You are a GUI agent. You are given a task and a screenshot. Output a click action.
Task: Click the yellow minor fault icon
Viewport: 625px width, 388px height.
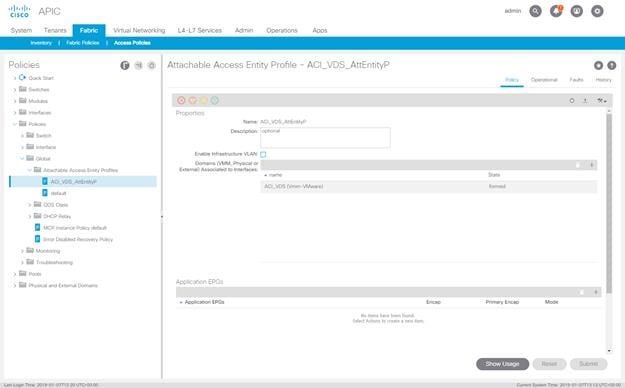point(203,100)
